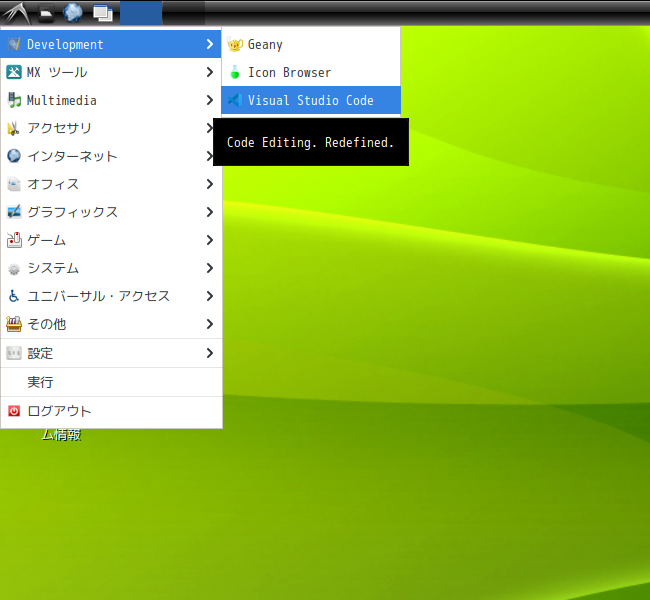This screenshot has width=650, height=600.
Task: Click the red ログアウト power icon
Action: coord(14,411)
